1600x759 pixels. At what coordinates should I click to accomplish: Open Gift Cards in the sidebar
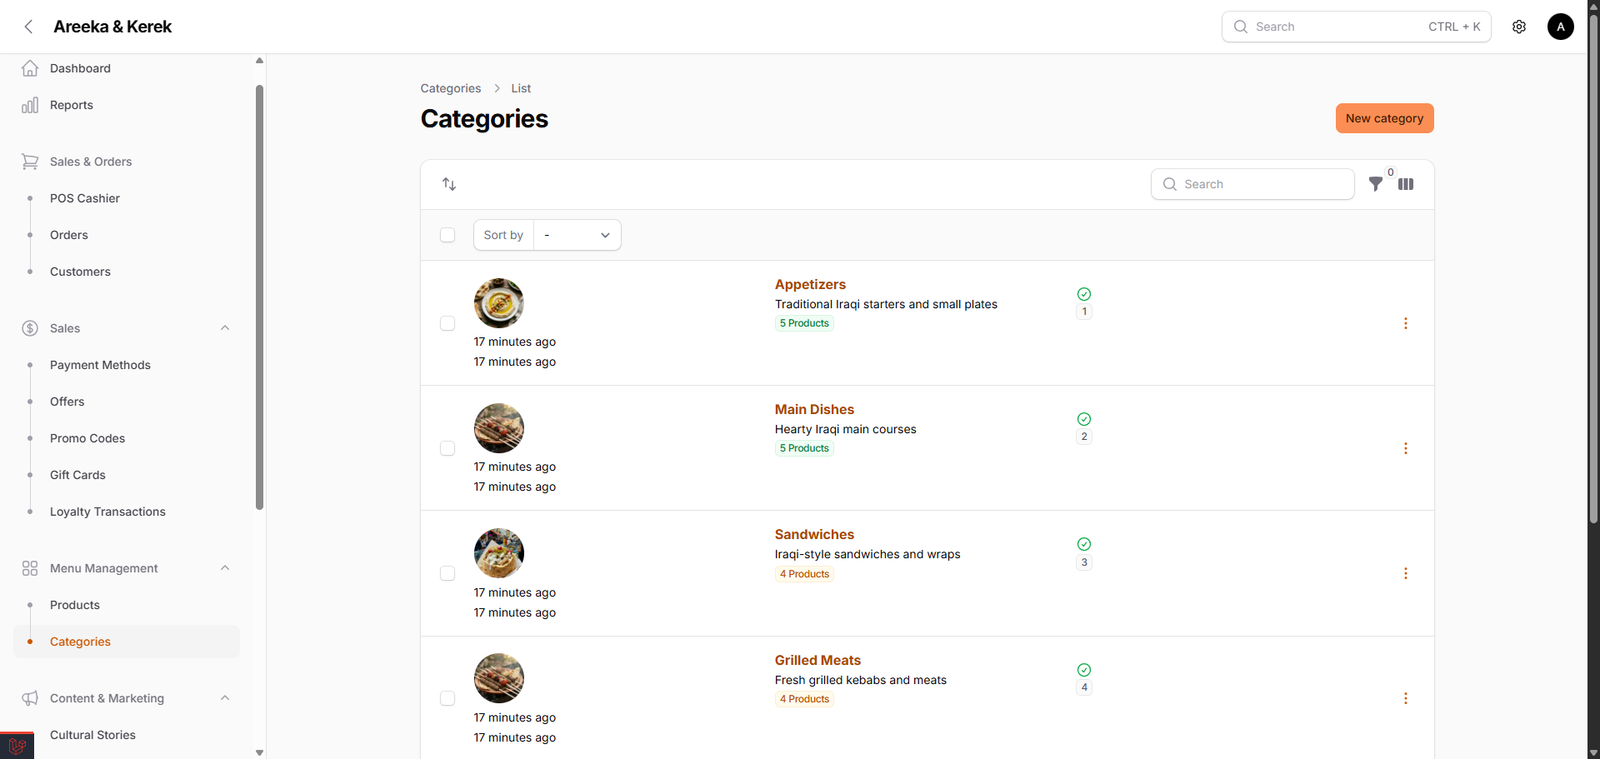pos(127,475)
